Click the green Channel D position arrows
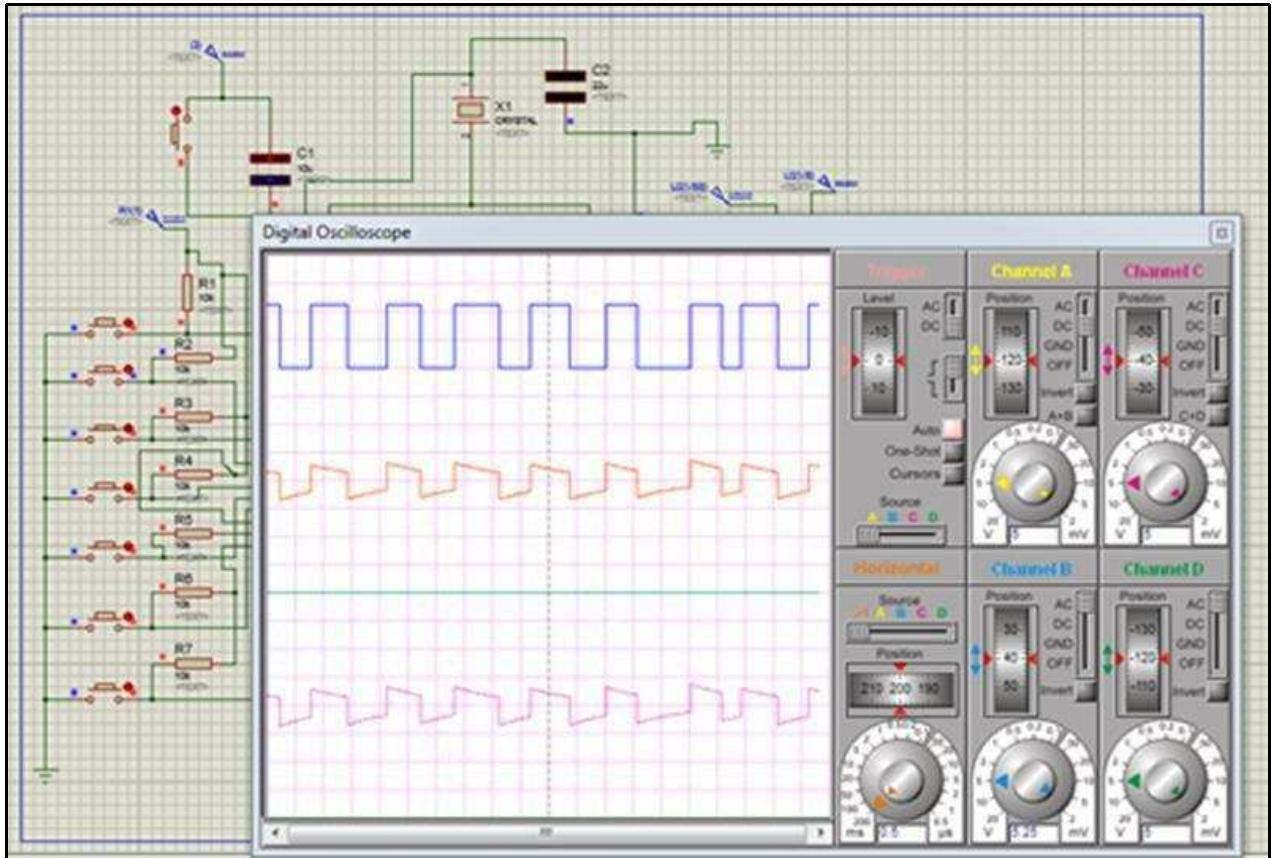The image size is (1272, 858). click(1108, 659)
